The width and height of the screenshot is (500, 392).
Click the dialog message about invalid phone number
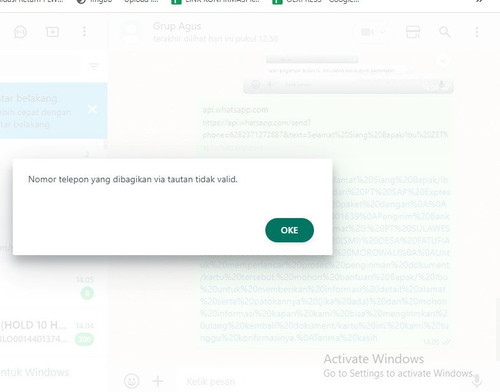[133, 179]
